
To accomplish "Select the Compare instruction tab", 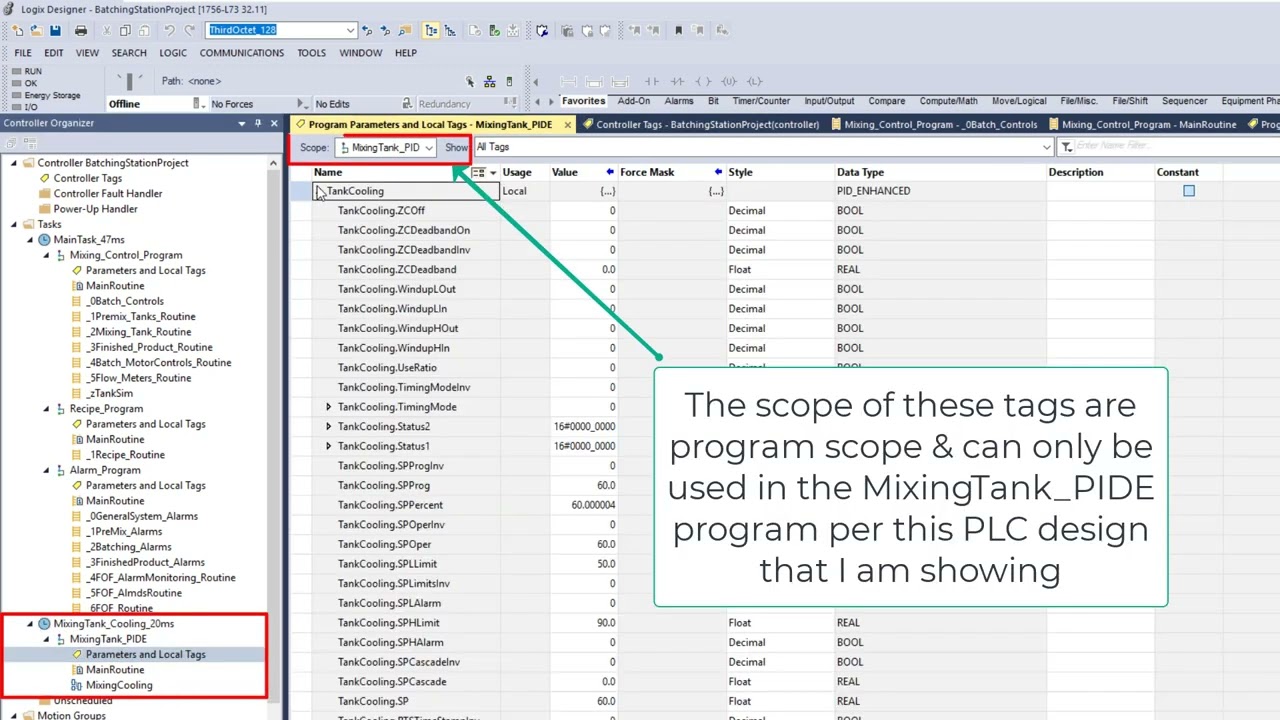I will [887, 101].
